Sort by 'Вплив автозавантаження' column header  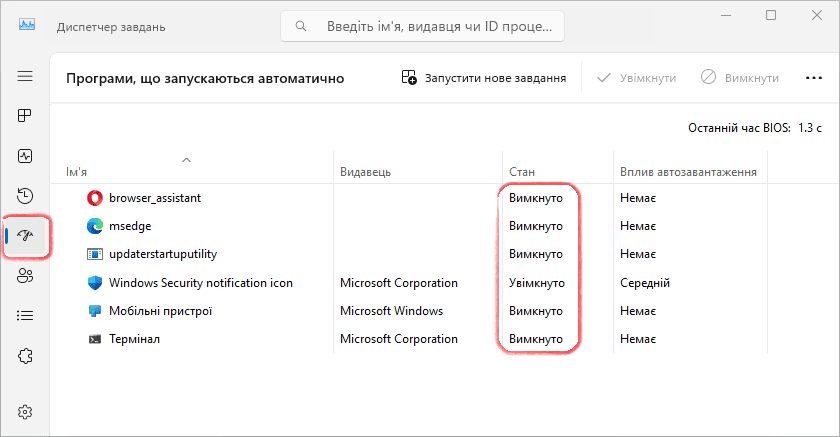tap(687, 171)
